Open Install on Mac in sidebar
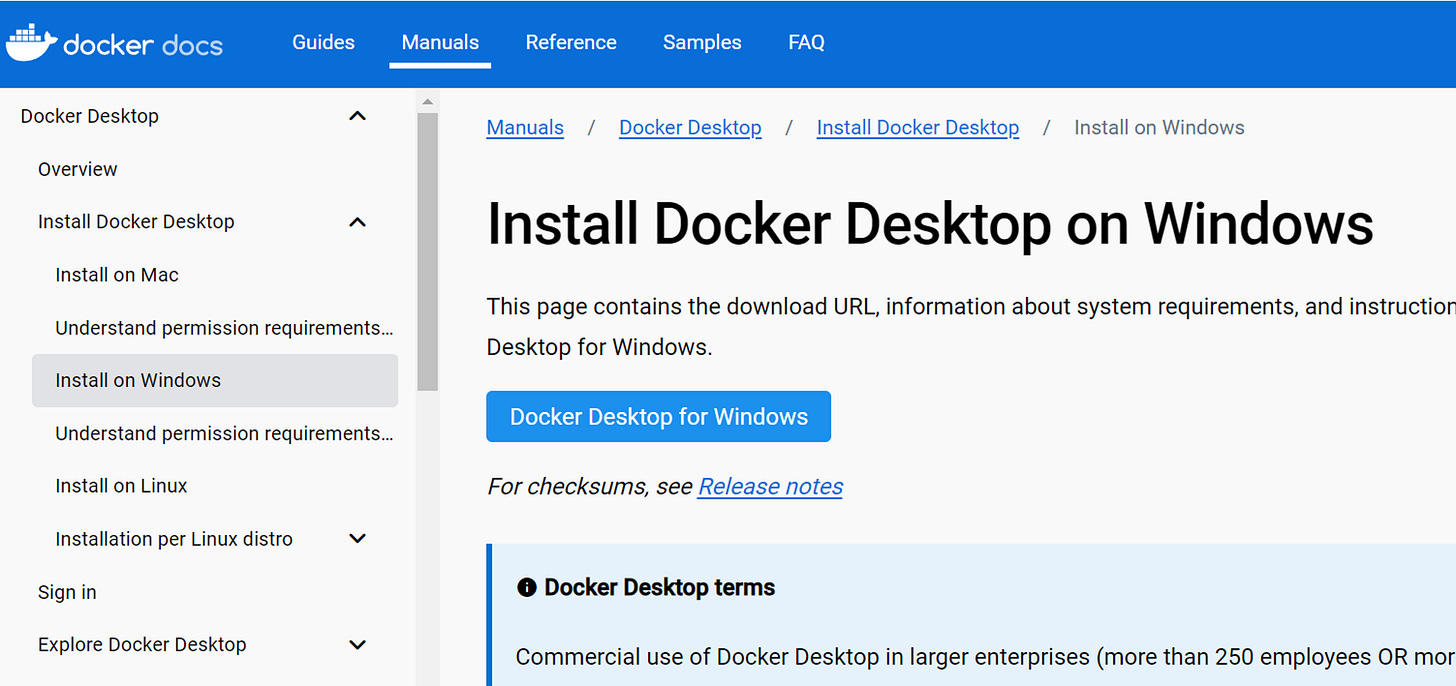 tap(117, 275)
